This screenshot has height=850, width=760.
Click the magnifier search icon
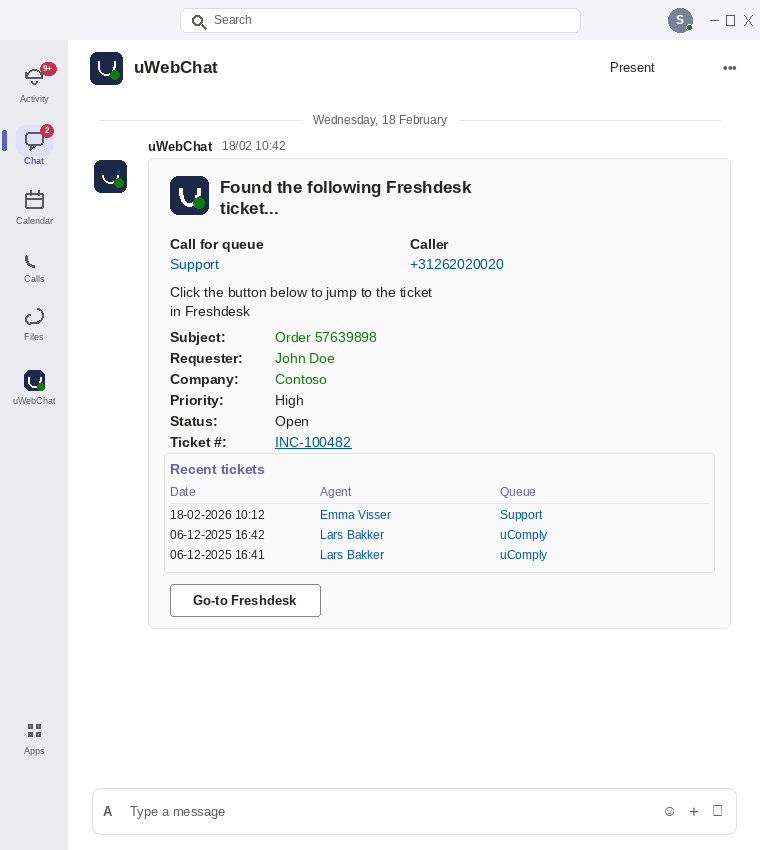click(x=199, y=22)
